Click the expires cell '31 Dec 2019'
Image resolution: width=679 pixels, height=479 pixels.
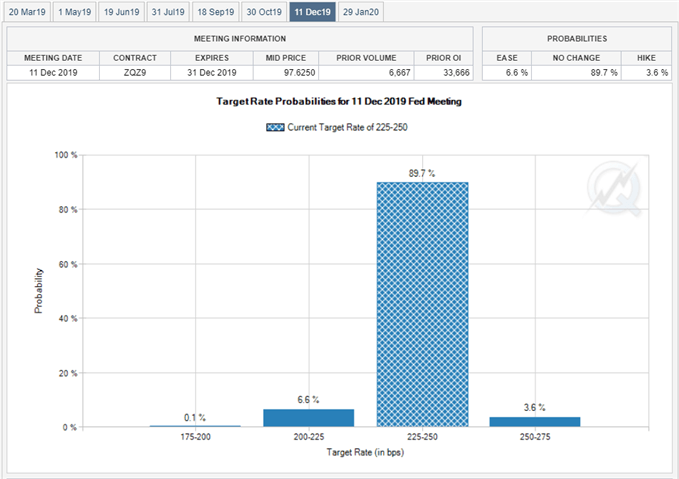(212, 73)
